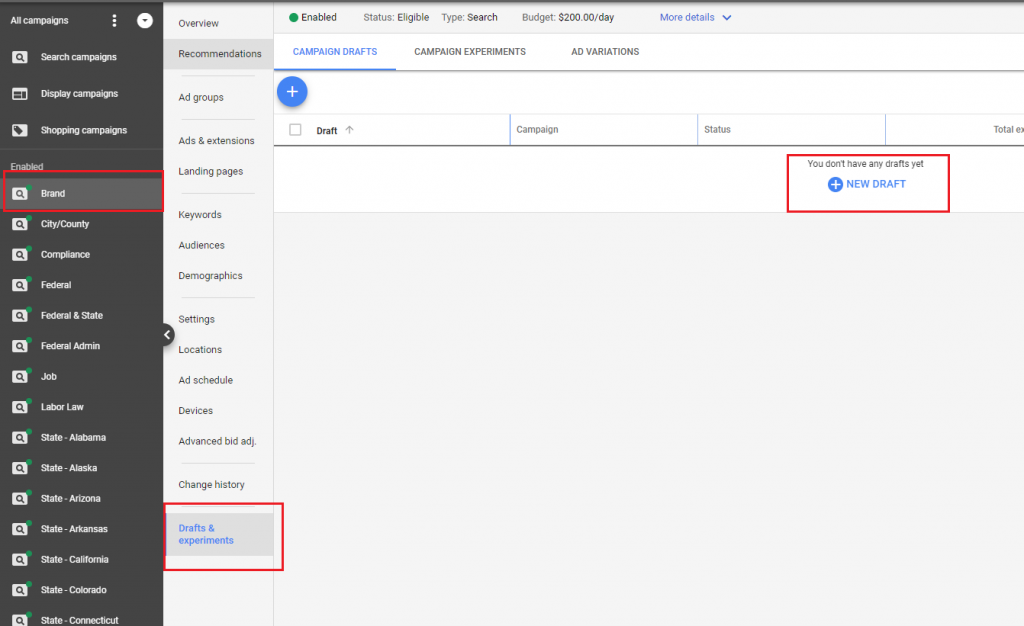Open the Overview page
Screen dimensions: 1024x626
pos(199,23)
